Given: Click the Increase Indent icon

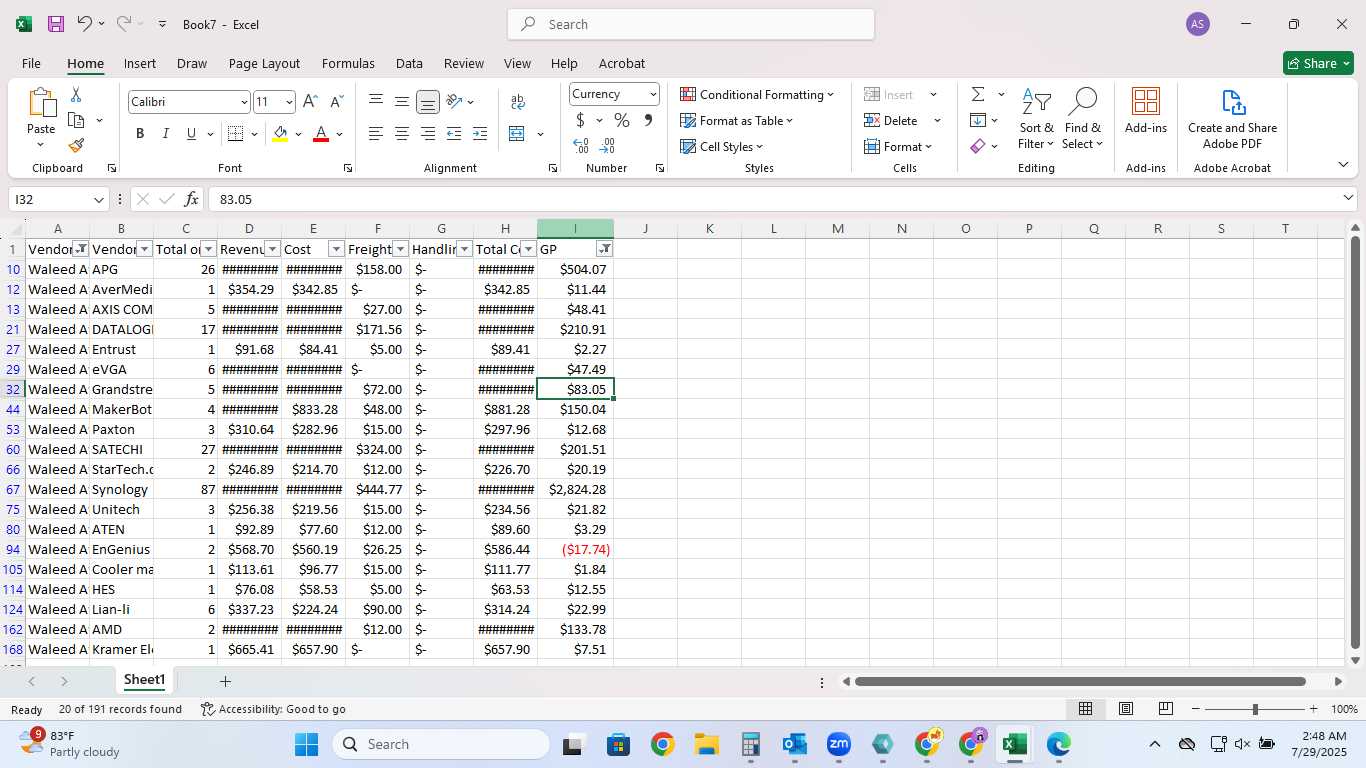Looking at the screenshot, I should (480, 133).
